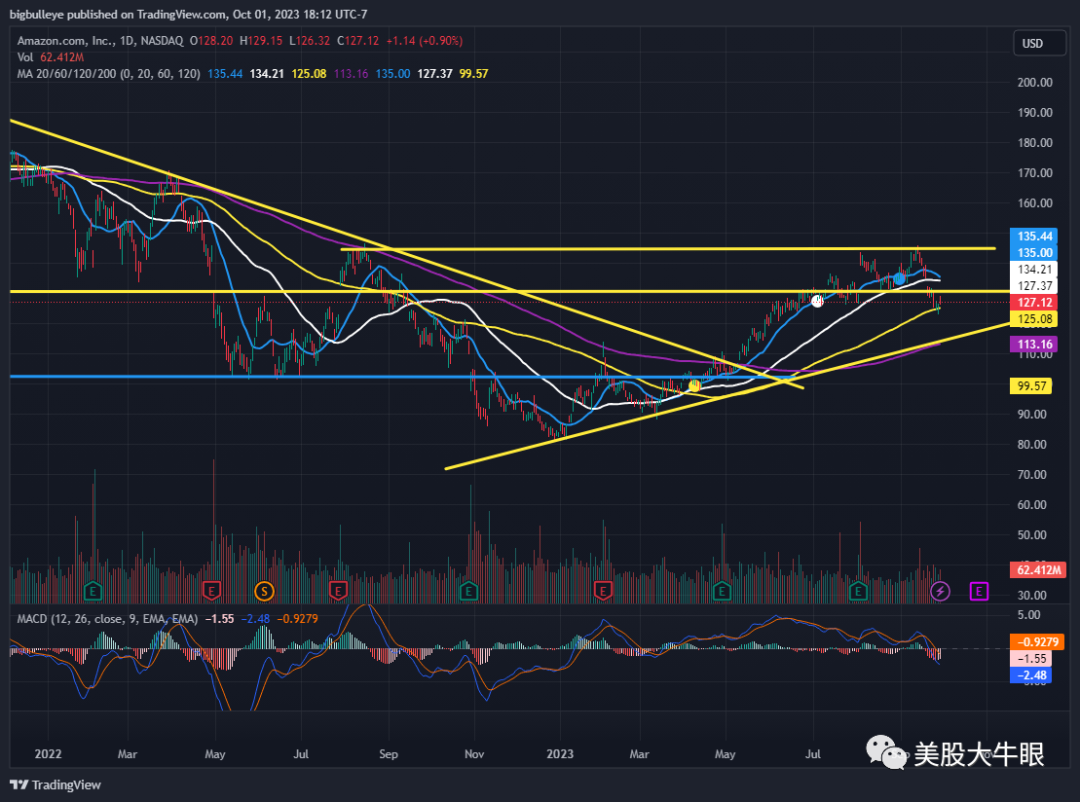The width and height of the screenshot is (1080, 802).
Task: Click the blue -2.48 MACD axis label
Action: (x=1030, y=675)
